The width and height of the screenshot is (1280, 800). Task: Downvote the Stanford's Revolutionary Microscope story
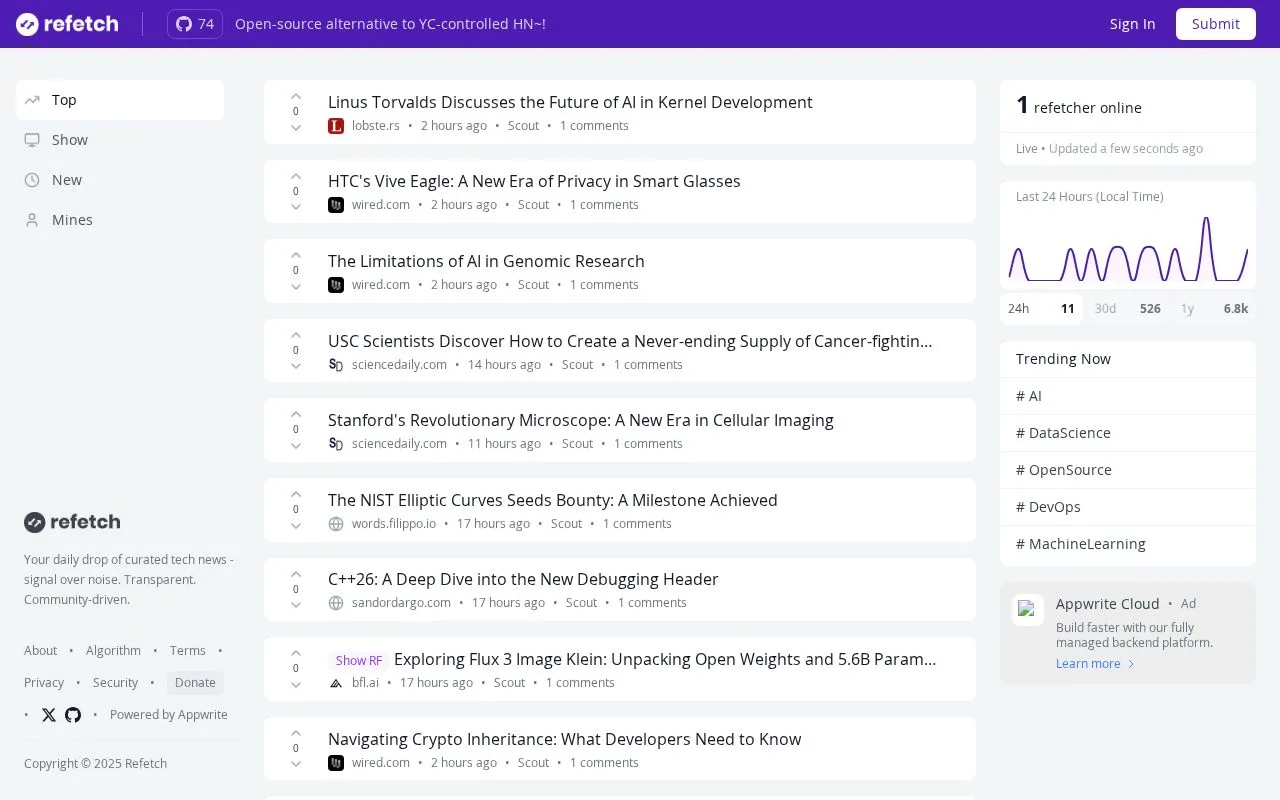[x=296, y=446]
